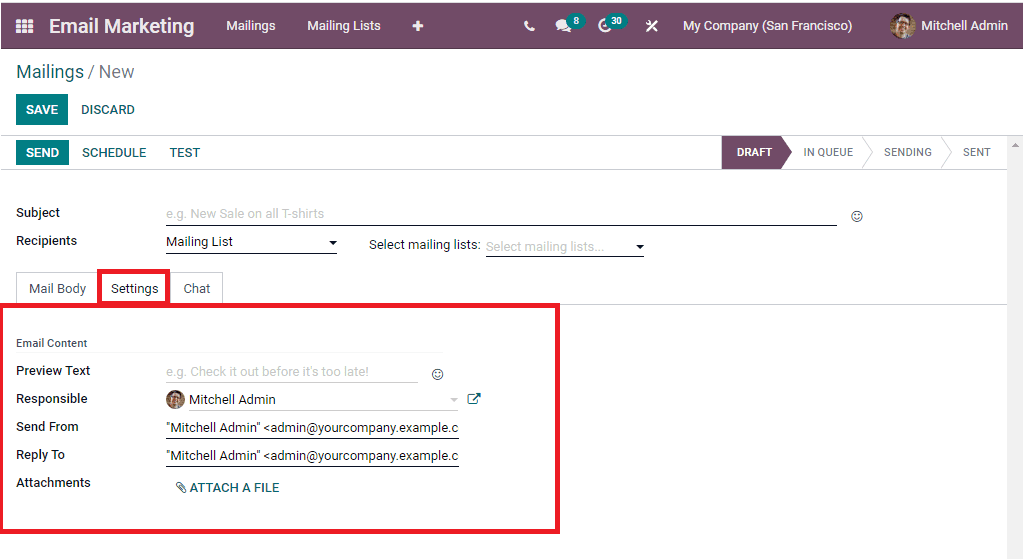Select the DRAFT status stage
The image size is (1024, 560).
(x=754, y=152)
